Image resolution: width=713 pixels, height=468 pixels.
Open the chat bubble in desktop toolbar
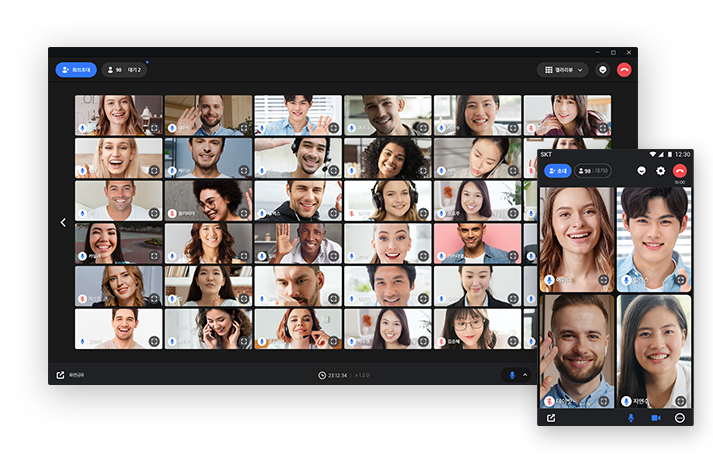tap(603, 70)
